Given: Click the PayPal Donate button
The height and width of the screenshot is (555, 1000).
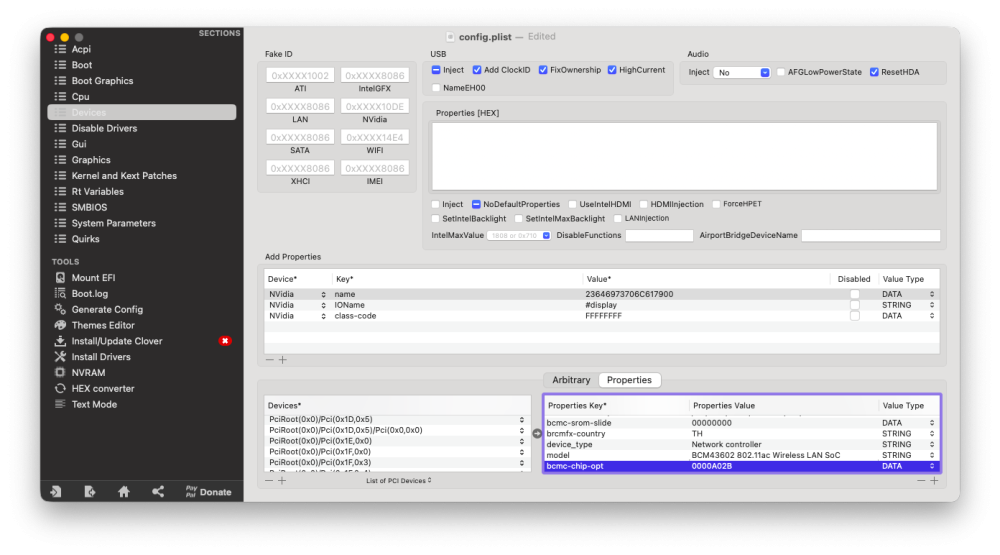Looking at the screenshot, I should (209, 492).
